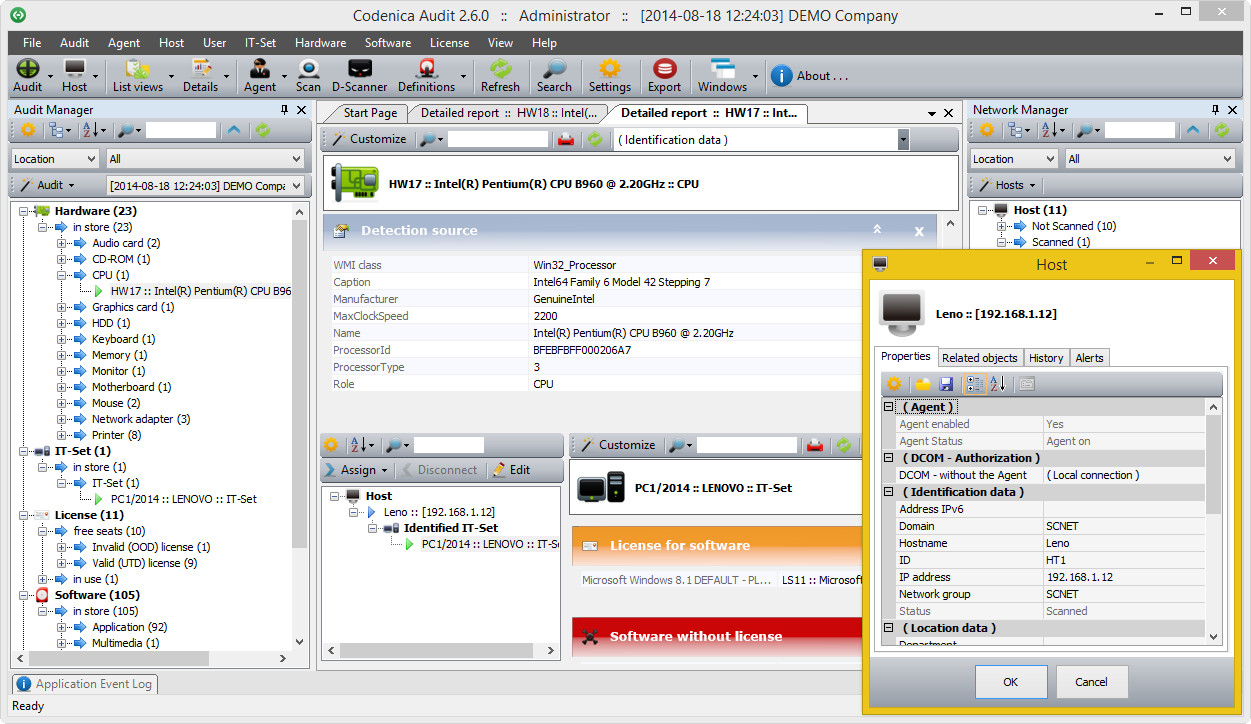The height and width of the screenshot is (724, 1251).
Task: Open the ( Identification data ) combo box
Action: click(761, 140)
